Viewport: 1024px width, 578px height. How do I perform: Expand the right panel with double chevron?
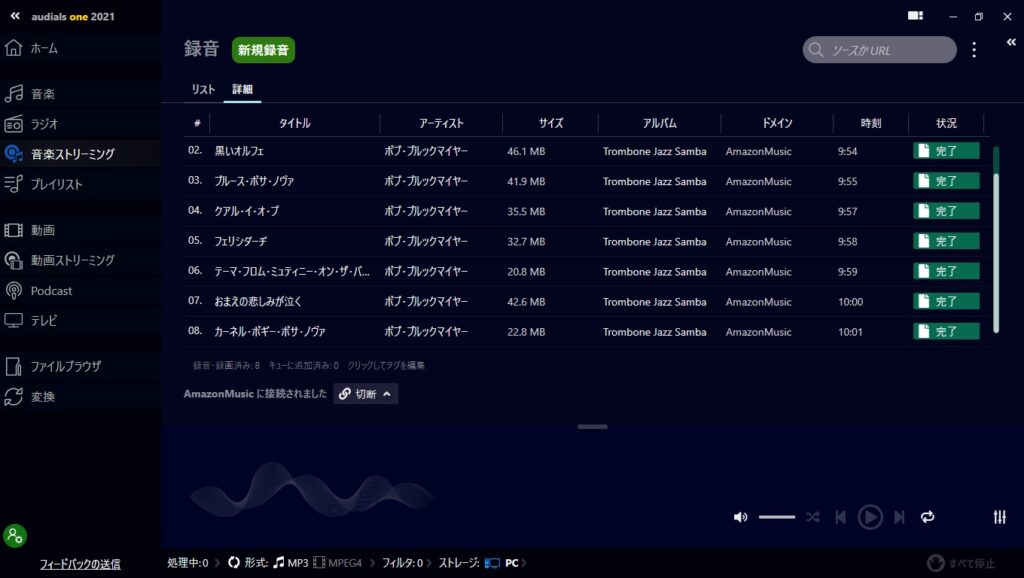click(1011, 41)
